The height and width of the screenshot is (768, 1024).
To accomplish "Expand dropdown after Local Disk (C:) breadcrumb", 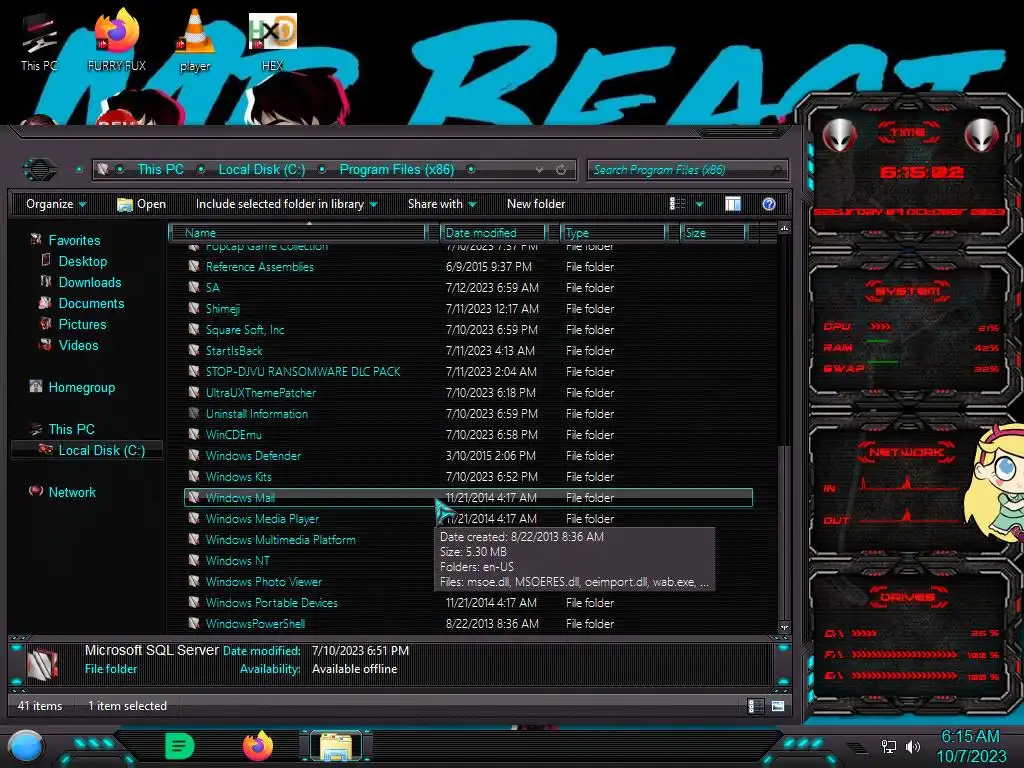I will click(322, 169).
